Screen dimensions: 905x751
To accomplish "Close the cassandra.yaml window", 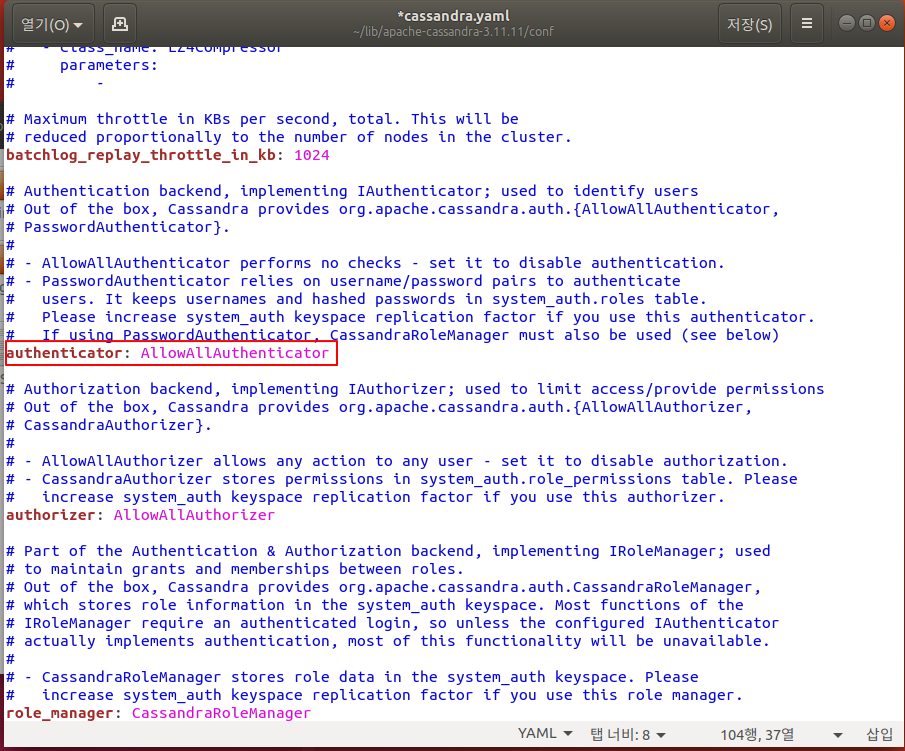I will tap(887, 23).
